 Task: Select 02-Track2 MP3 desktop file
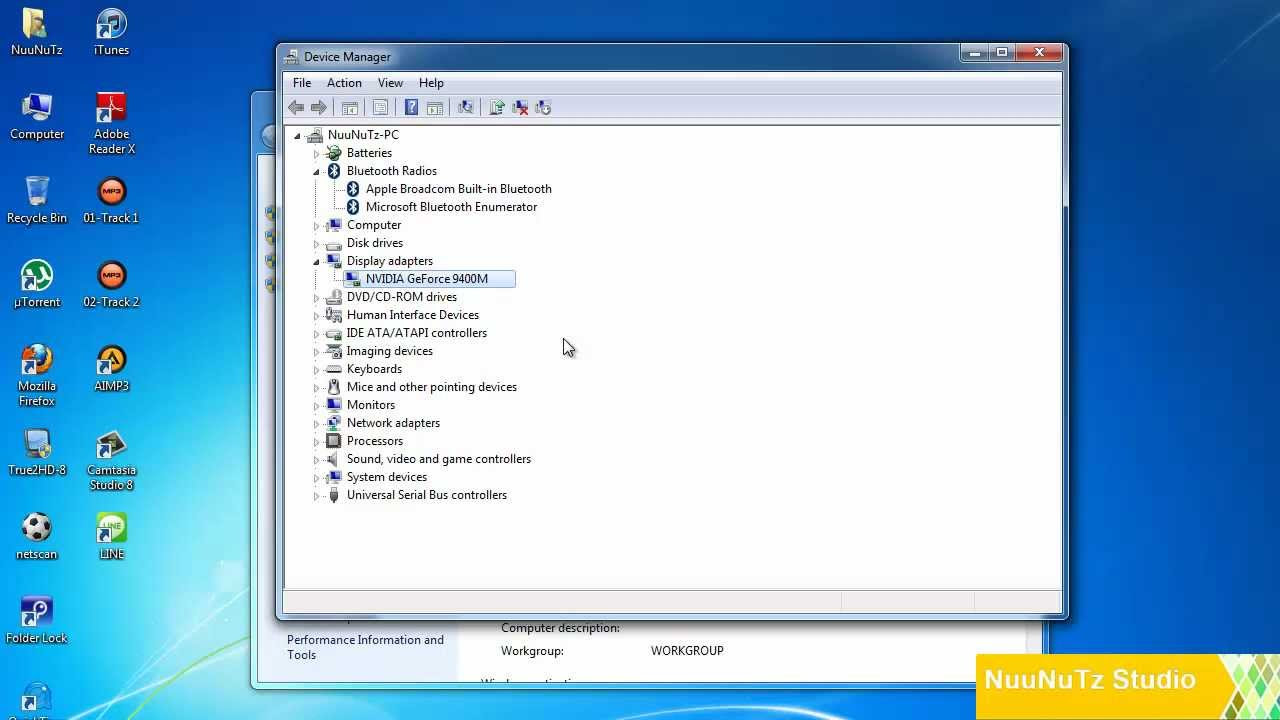point(111,284)
